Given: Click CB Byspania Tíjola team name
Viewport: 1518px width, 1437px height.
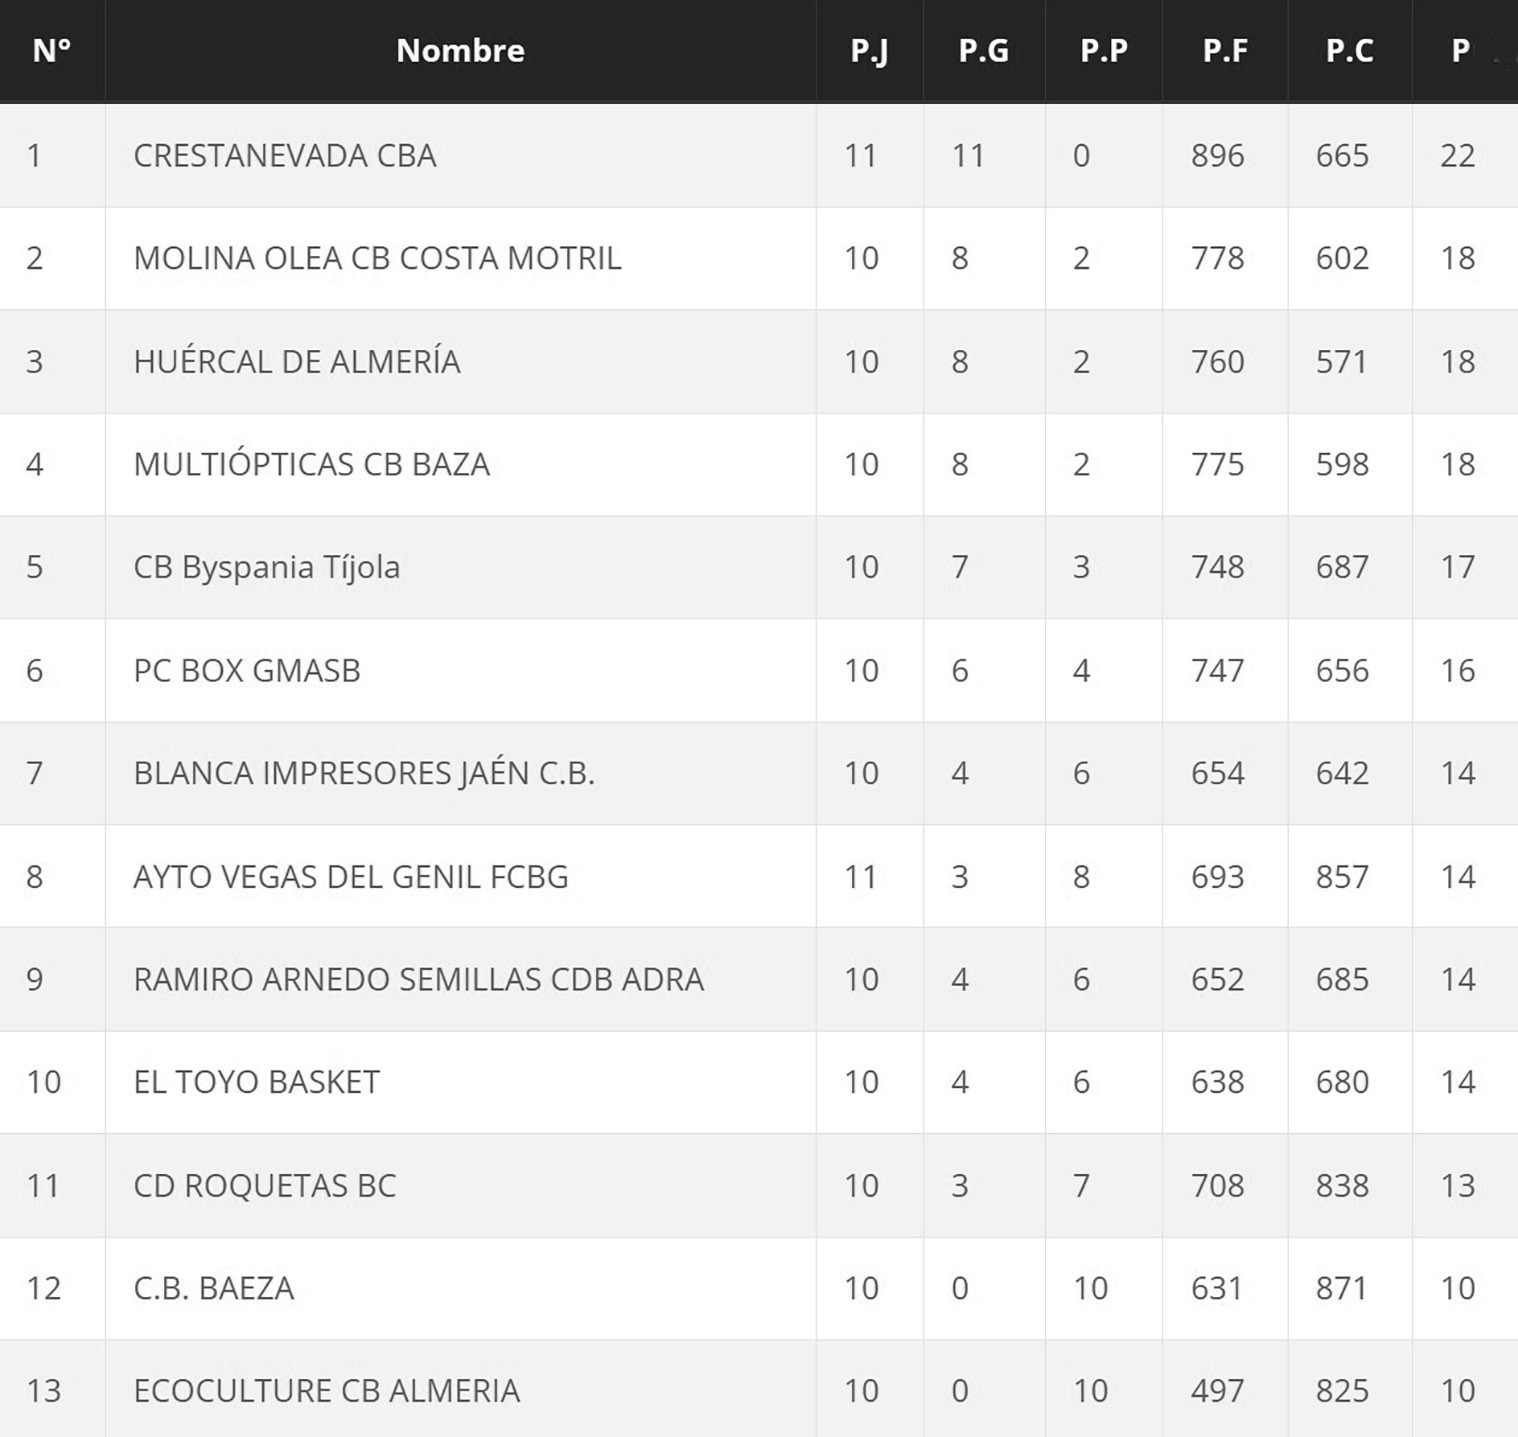Looking at the screenshot, I should coord(266,567).
